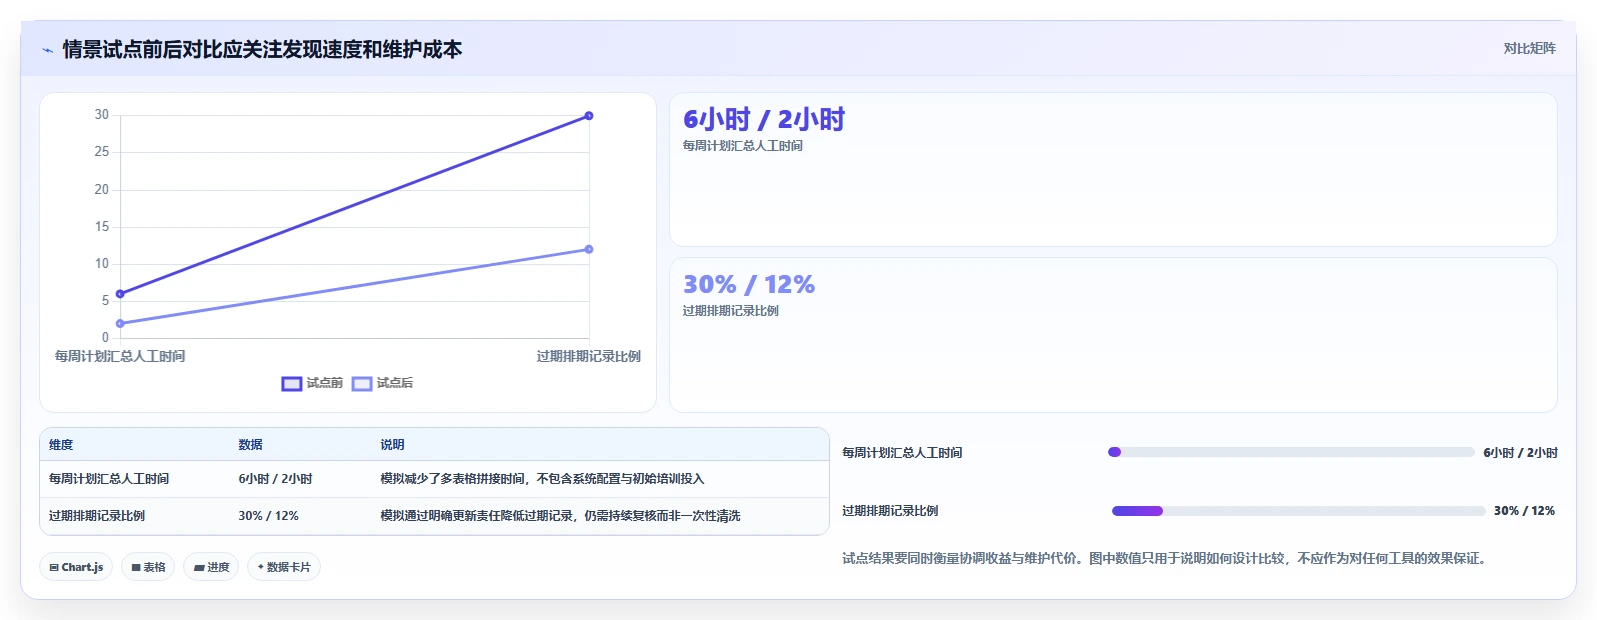
Task: Click the 试点后 legend color box
Action: pyautogui.click(x=362, y=384)
